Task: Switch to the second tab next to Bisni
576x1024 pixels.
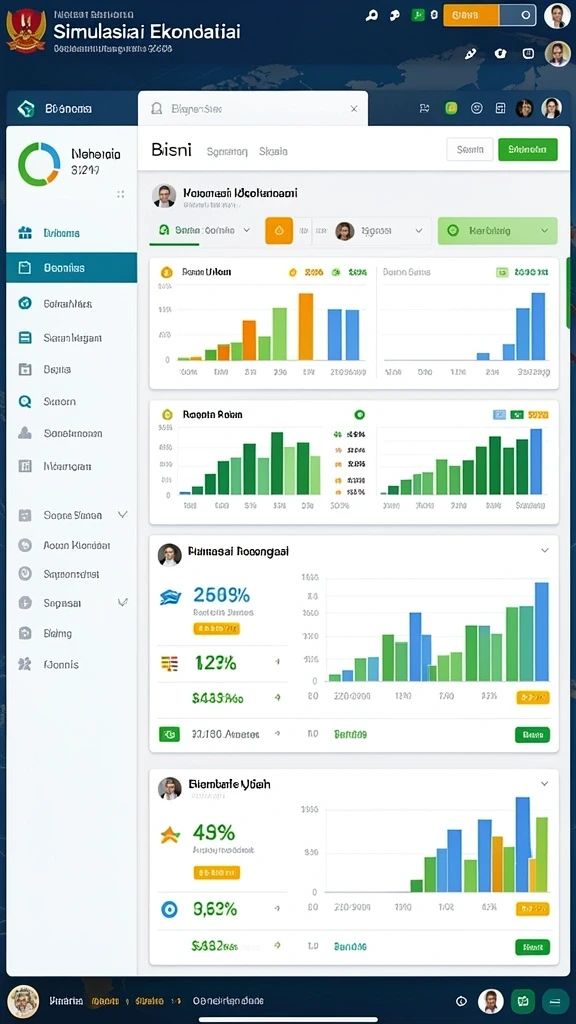Action: pos(227,151)
